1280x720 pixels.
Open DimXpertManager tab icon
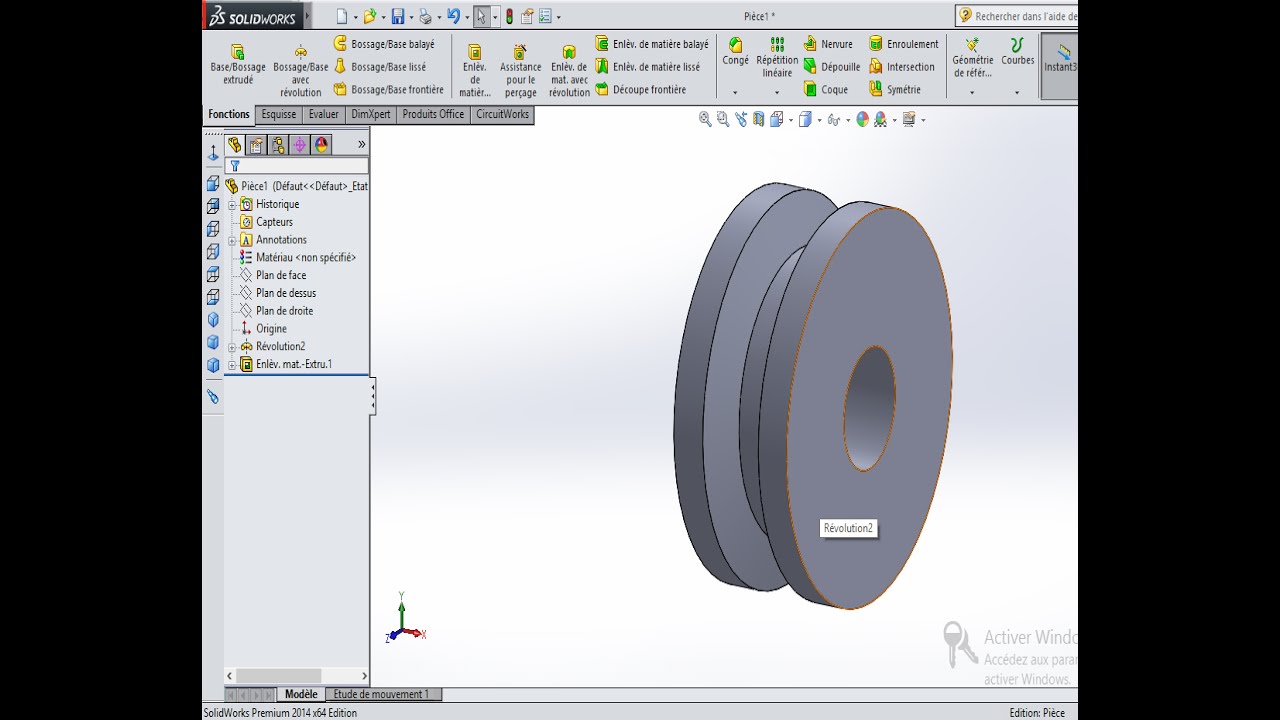click(x=299, y=145)
